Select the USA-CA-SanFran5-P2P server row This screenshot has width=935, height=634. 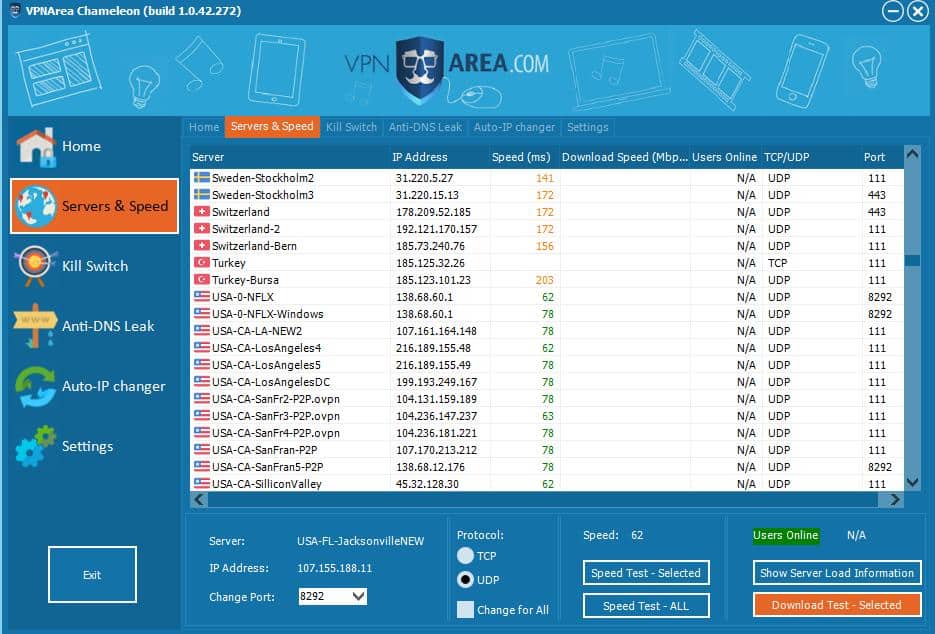pyautogui.click(x=547, y=467)
